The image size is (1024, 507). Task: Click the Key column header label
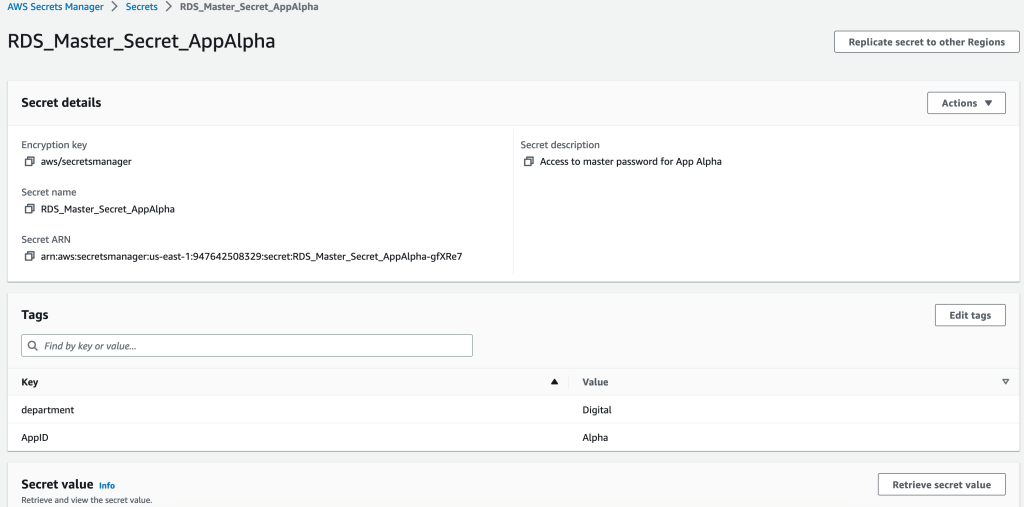click(30, 382)
